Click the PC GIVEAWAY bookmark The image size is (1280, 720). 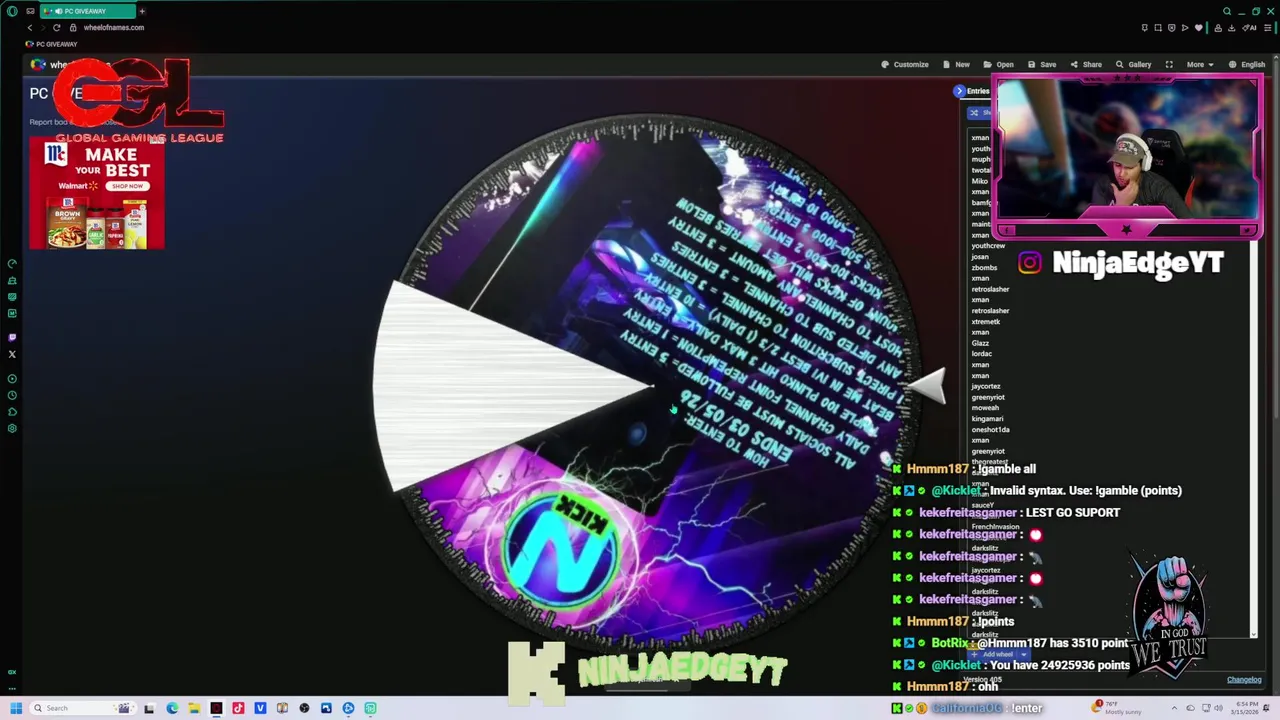tap(52, 44)
